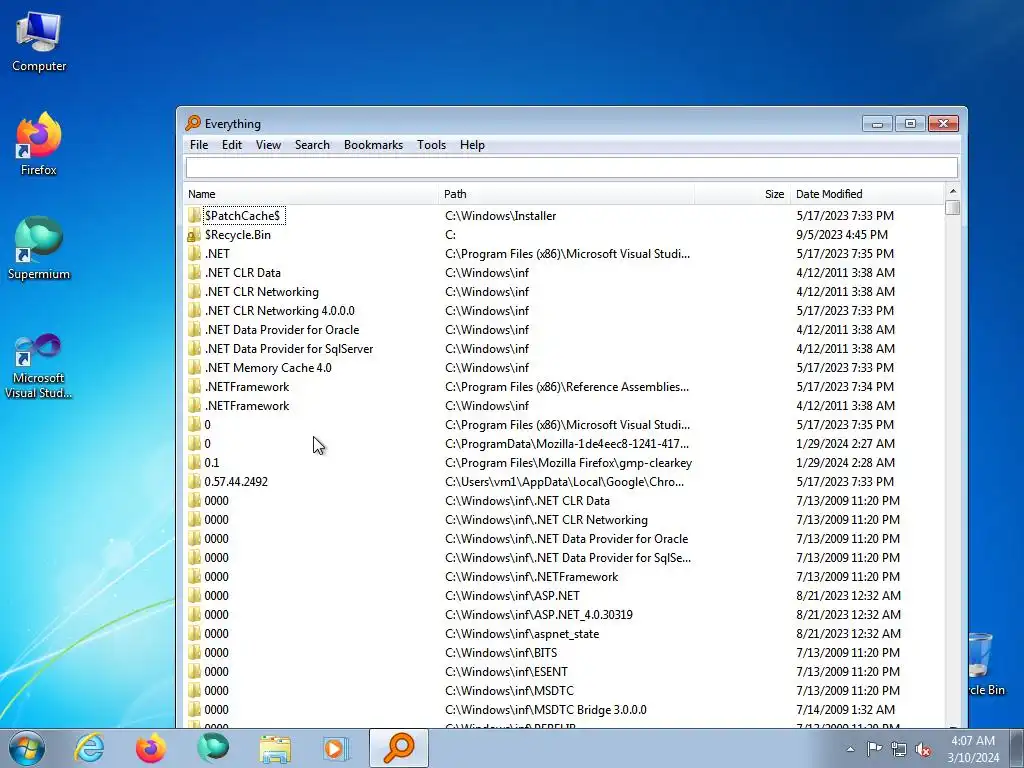
Task: Sort results by Date Modified column
Action: tap(867, 194)
